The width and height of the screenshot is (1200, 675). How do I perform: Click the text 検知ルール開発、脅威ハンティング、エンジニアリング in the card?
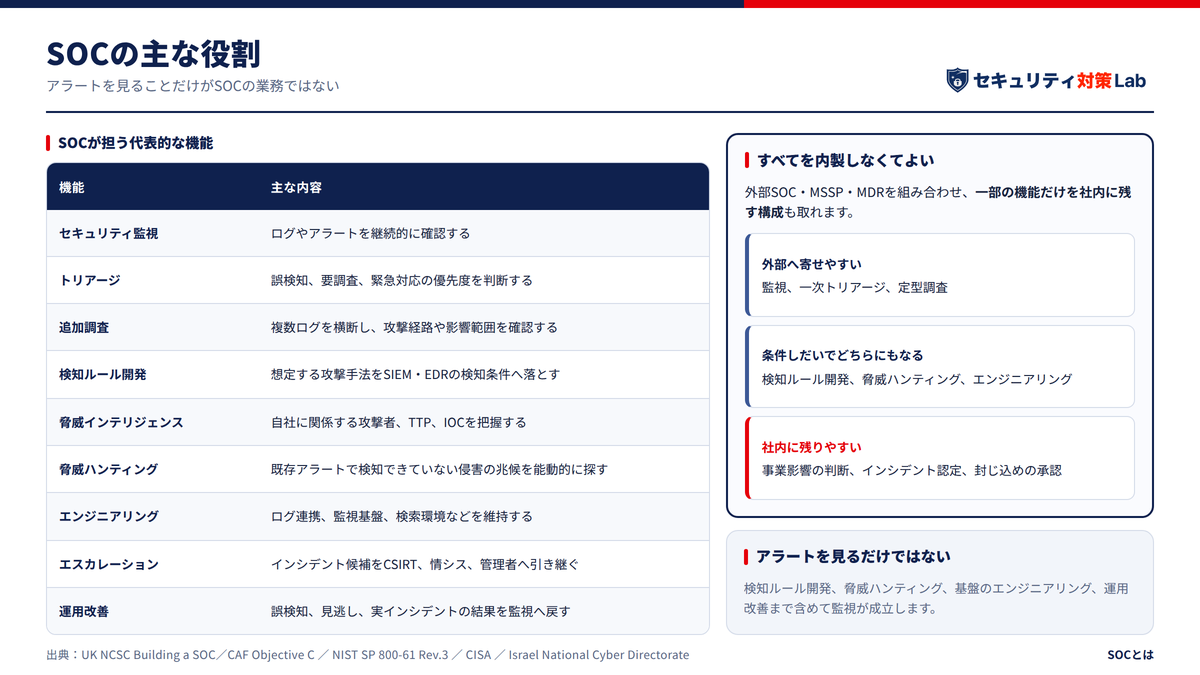(x=916, y=379)
